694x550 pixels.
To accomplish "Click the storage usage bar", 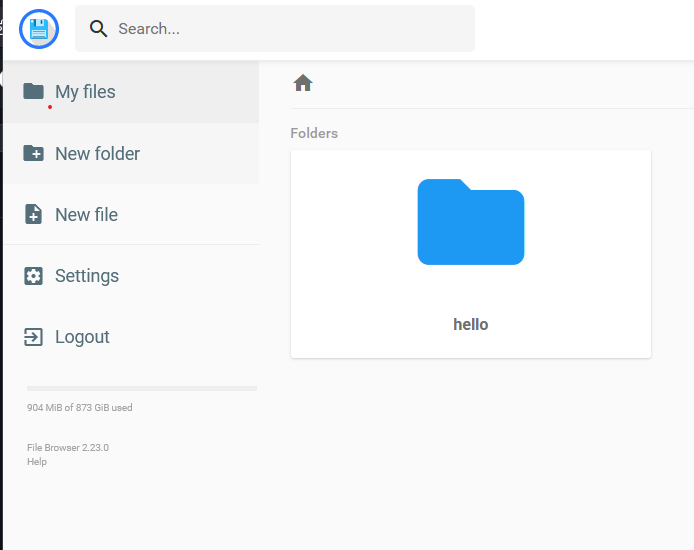I will pos(142,388).
